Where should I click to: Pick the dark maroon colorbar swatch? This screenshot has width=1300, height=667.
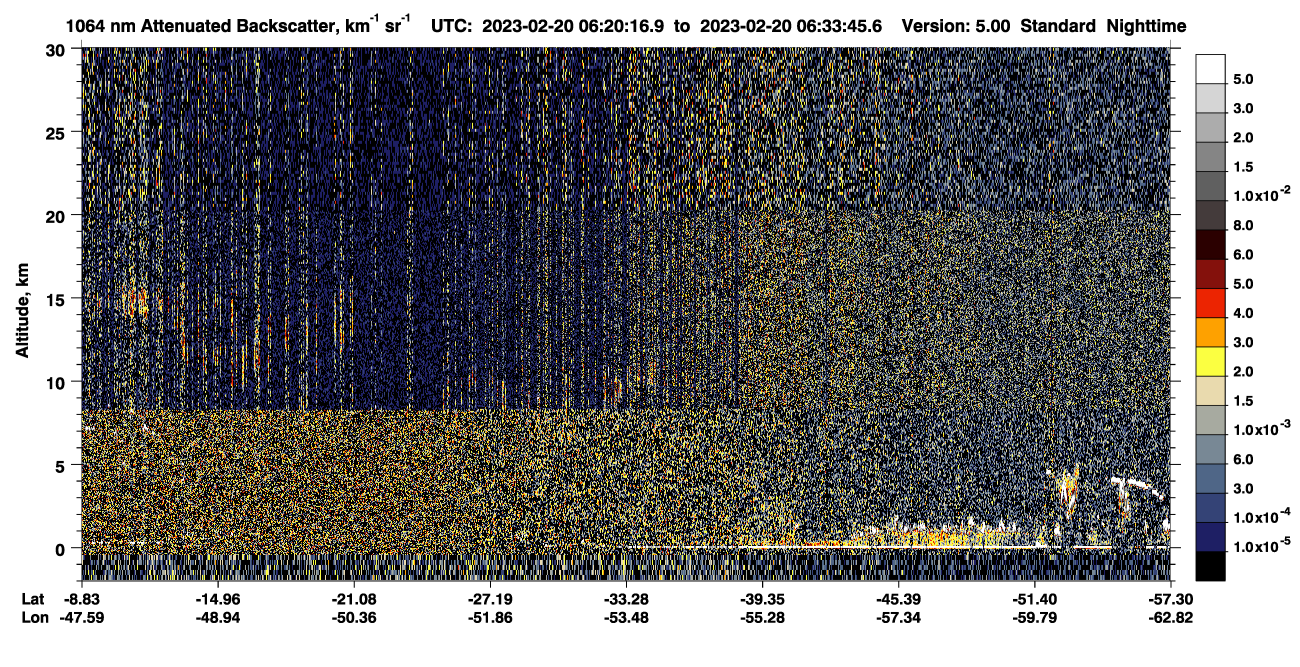[x=1210, y=244]
